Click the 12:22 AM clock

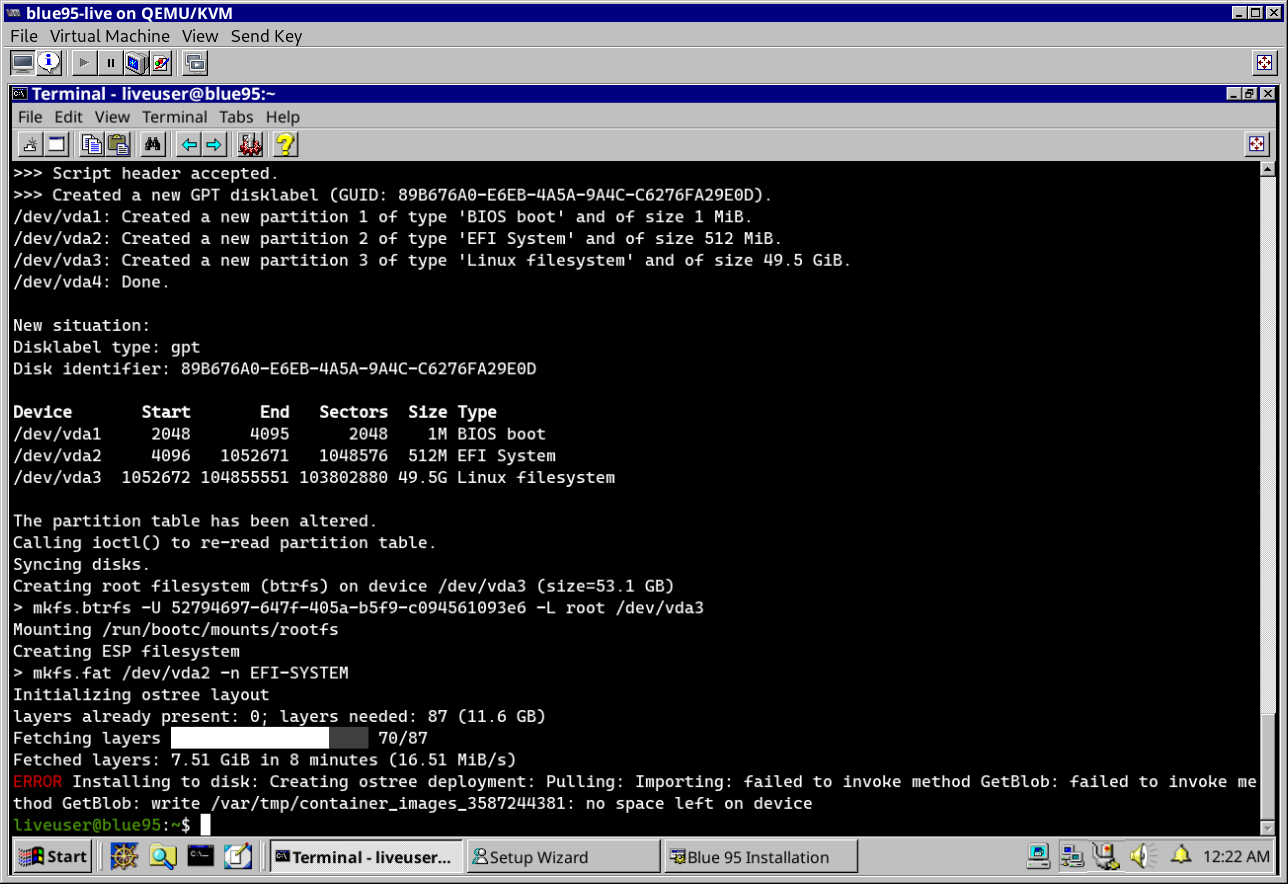point(1236,857)
